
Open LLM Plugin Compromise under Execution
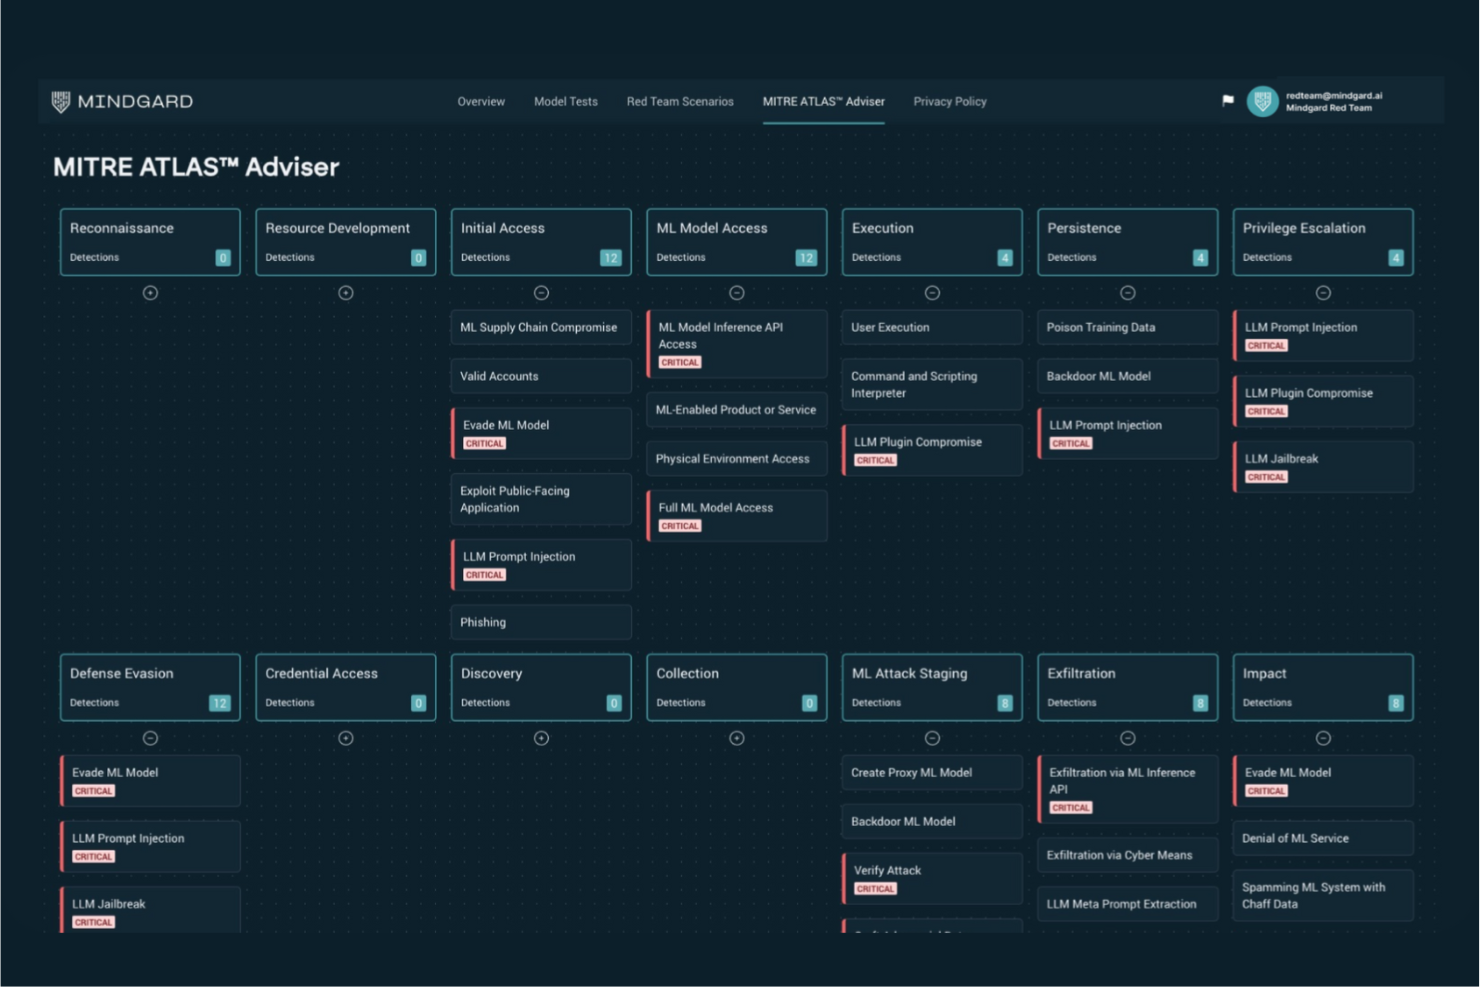click(x=932, y=450)
